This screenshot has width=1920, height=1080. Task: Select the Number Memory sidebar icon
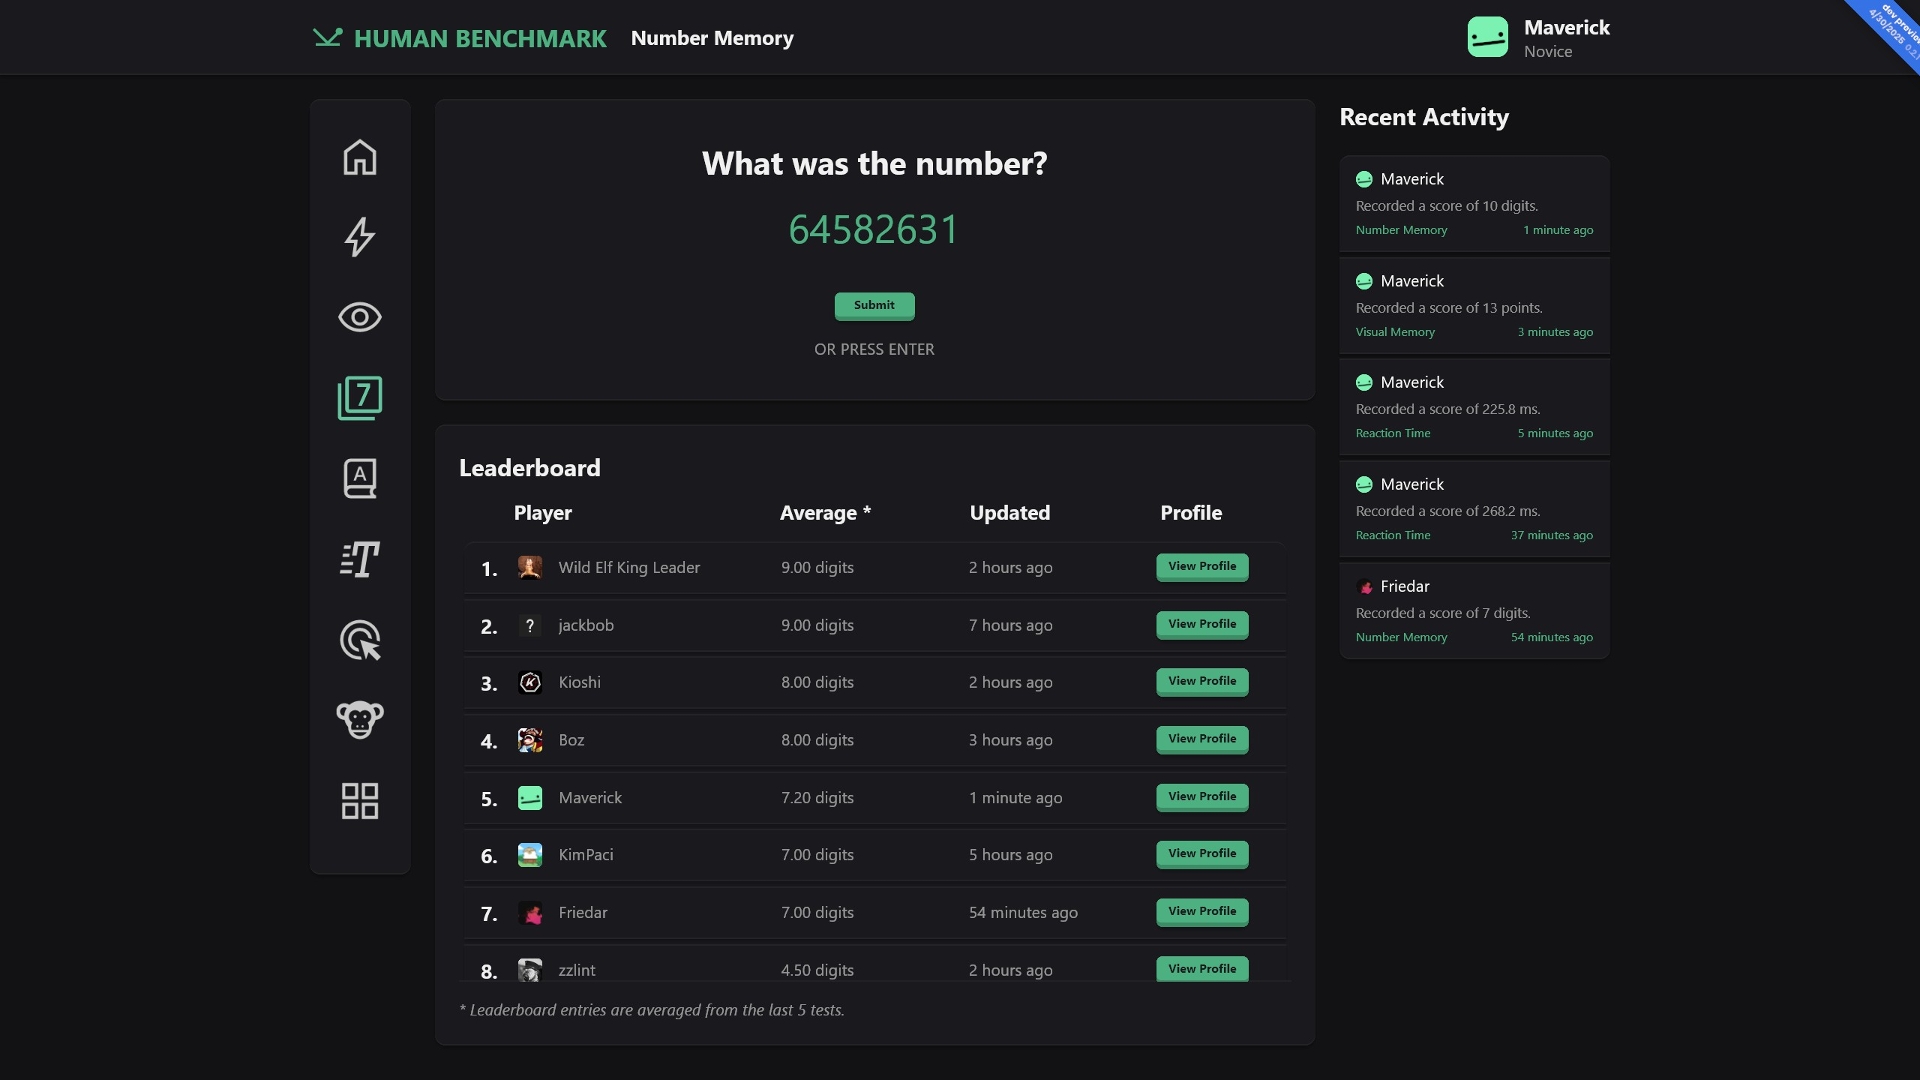pyautogui.click(x=360, y=398)
